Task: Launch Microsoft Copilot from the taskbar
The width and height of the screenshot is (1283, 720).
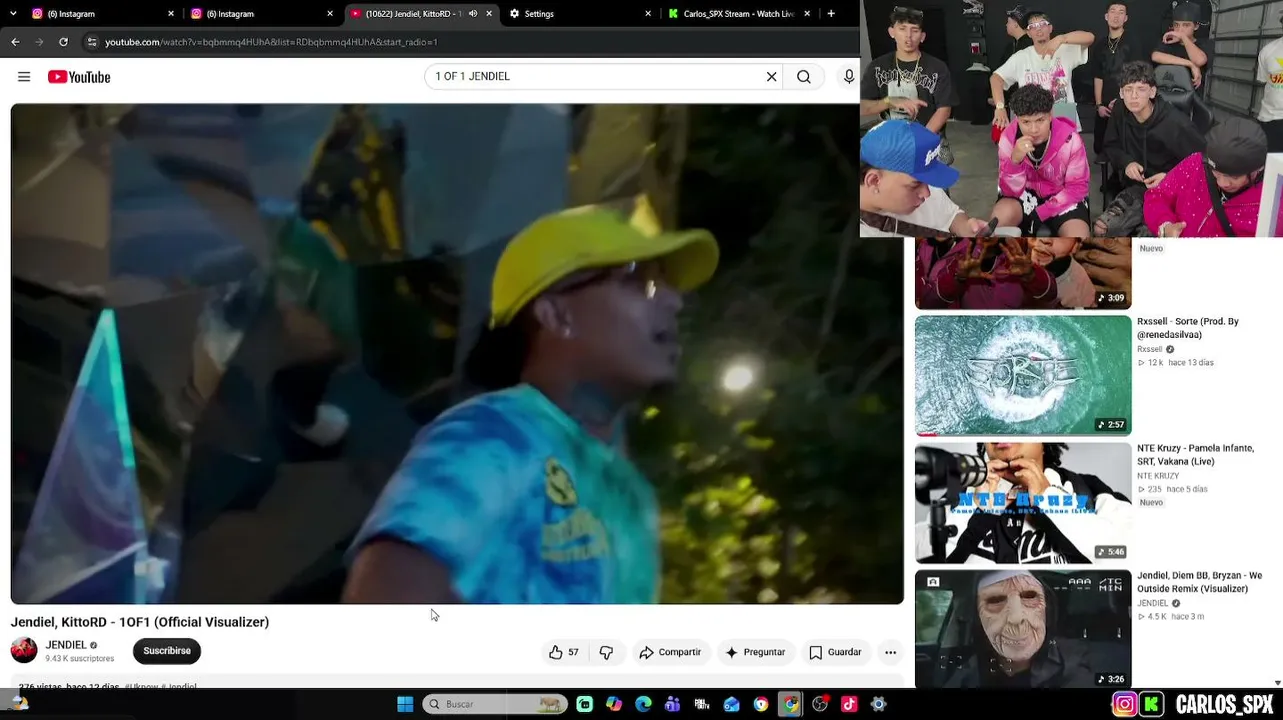Action: (614, 704)
